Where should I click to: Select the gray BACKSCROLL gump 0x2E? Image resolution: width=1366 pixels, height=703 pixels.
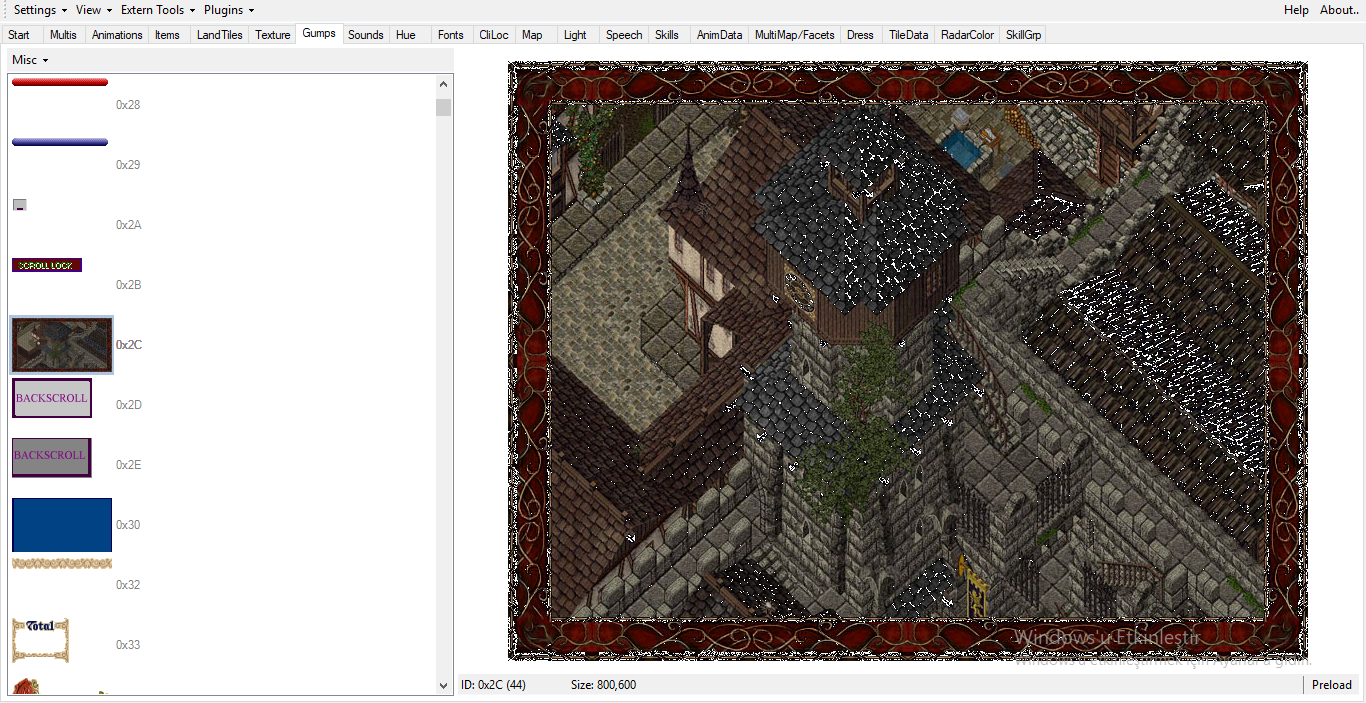click(x=51, y=457)
